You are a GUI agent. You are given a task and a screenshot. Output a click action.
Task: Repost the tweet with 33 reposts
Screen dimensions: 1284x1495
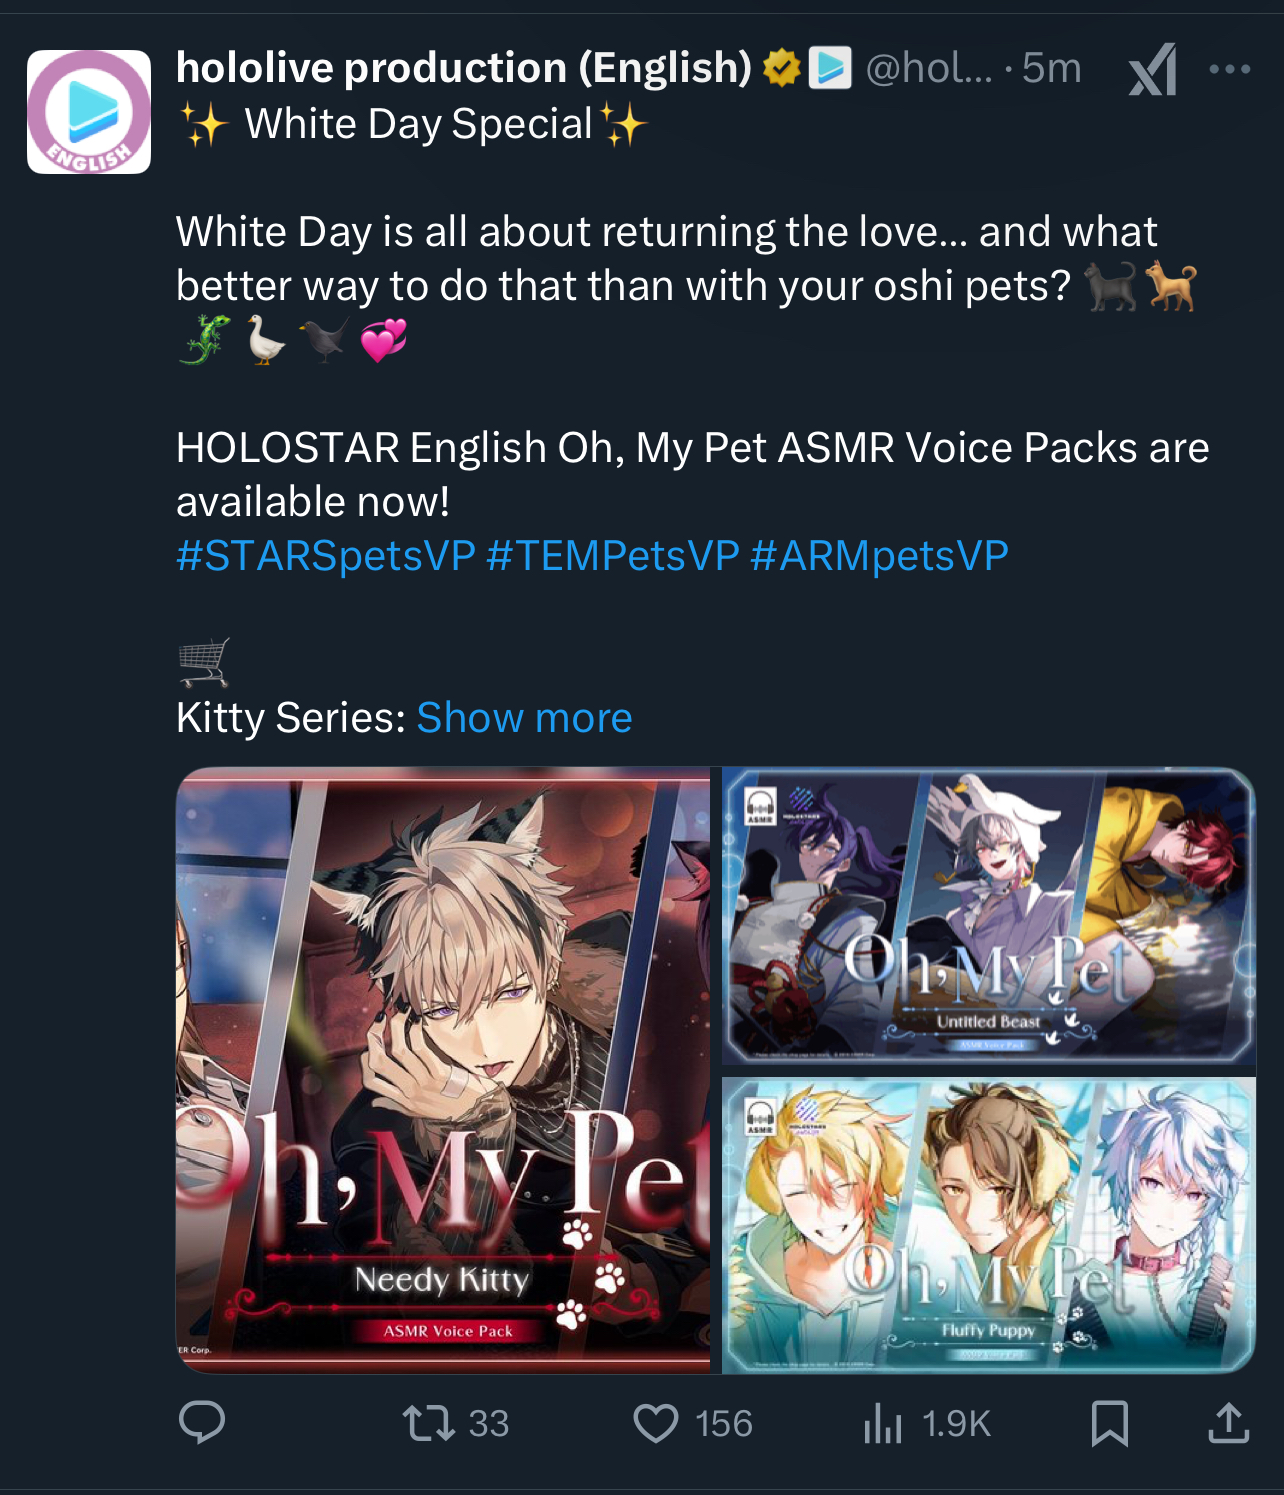455,1423
